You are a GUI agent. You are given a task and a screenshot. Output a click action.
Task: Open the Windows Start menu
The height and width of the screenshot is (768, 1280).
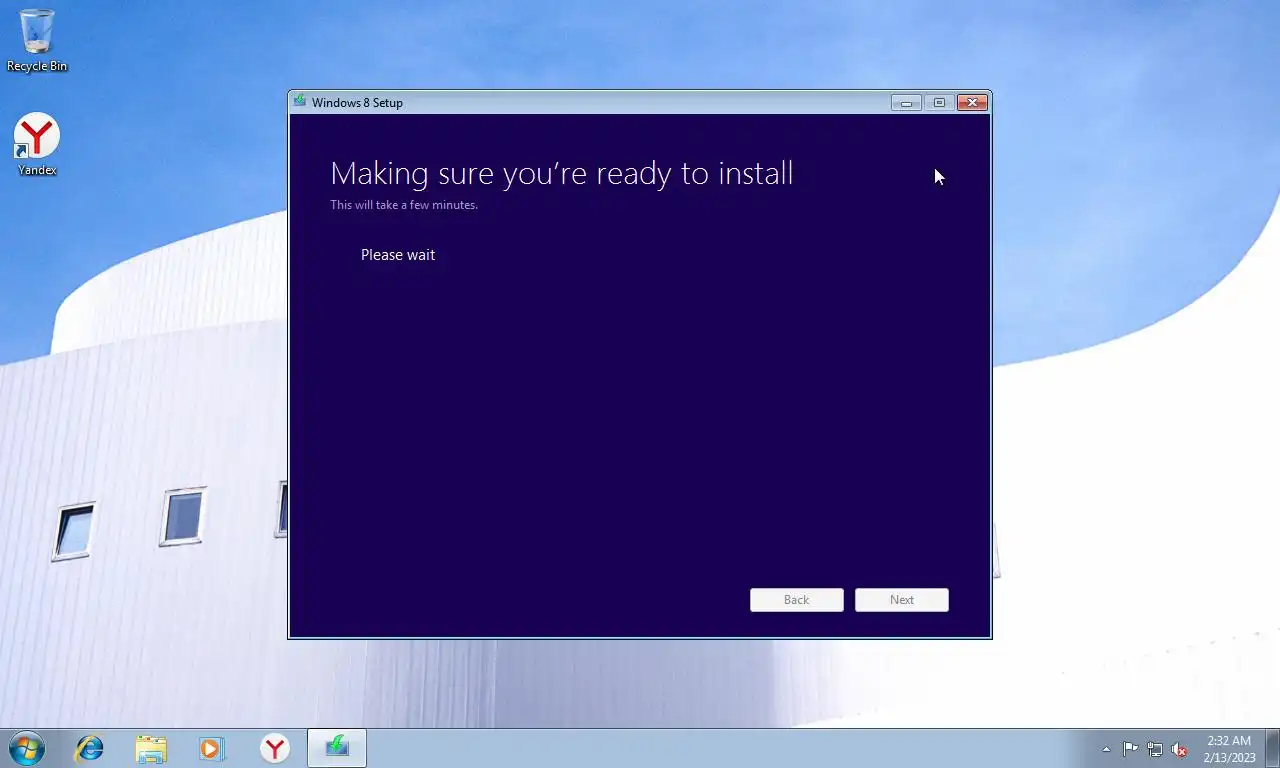tap(26, 748)
